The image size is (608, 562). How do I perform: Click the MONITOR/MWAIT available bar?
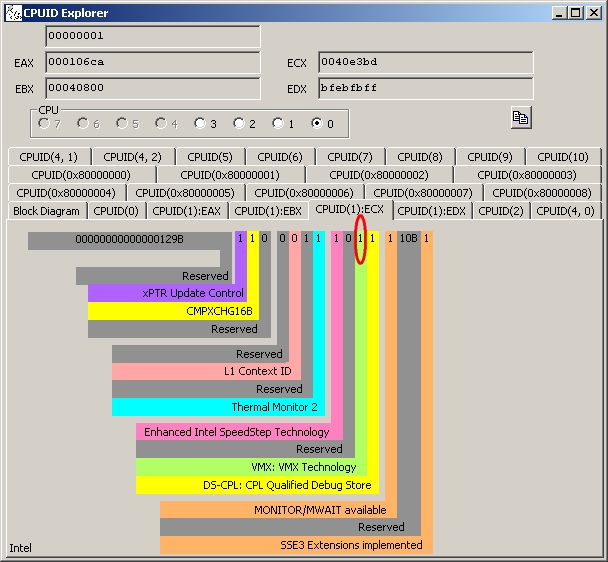[278, 510]
